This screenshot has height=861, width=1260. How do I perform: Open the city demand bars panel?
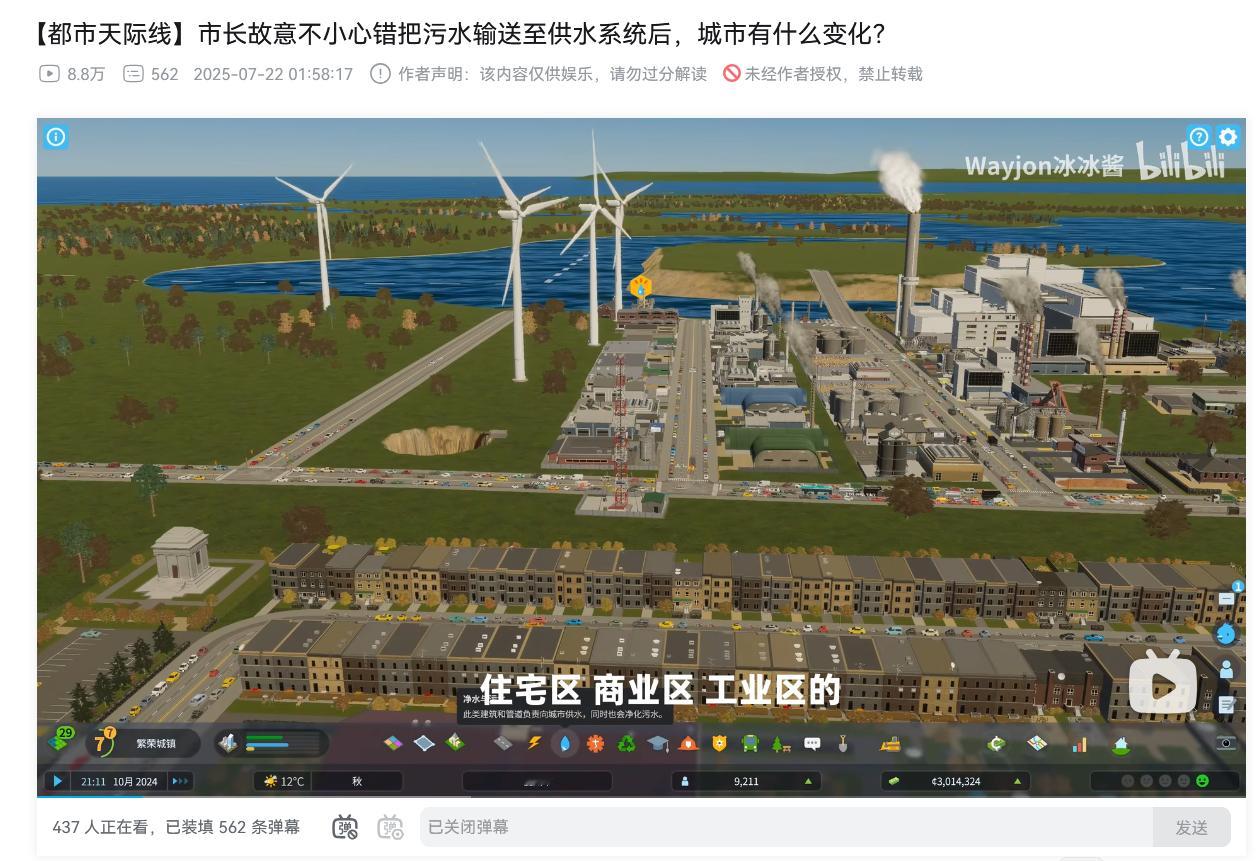point(272,743)
